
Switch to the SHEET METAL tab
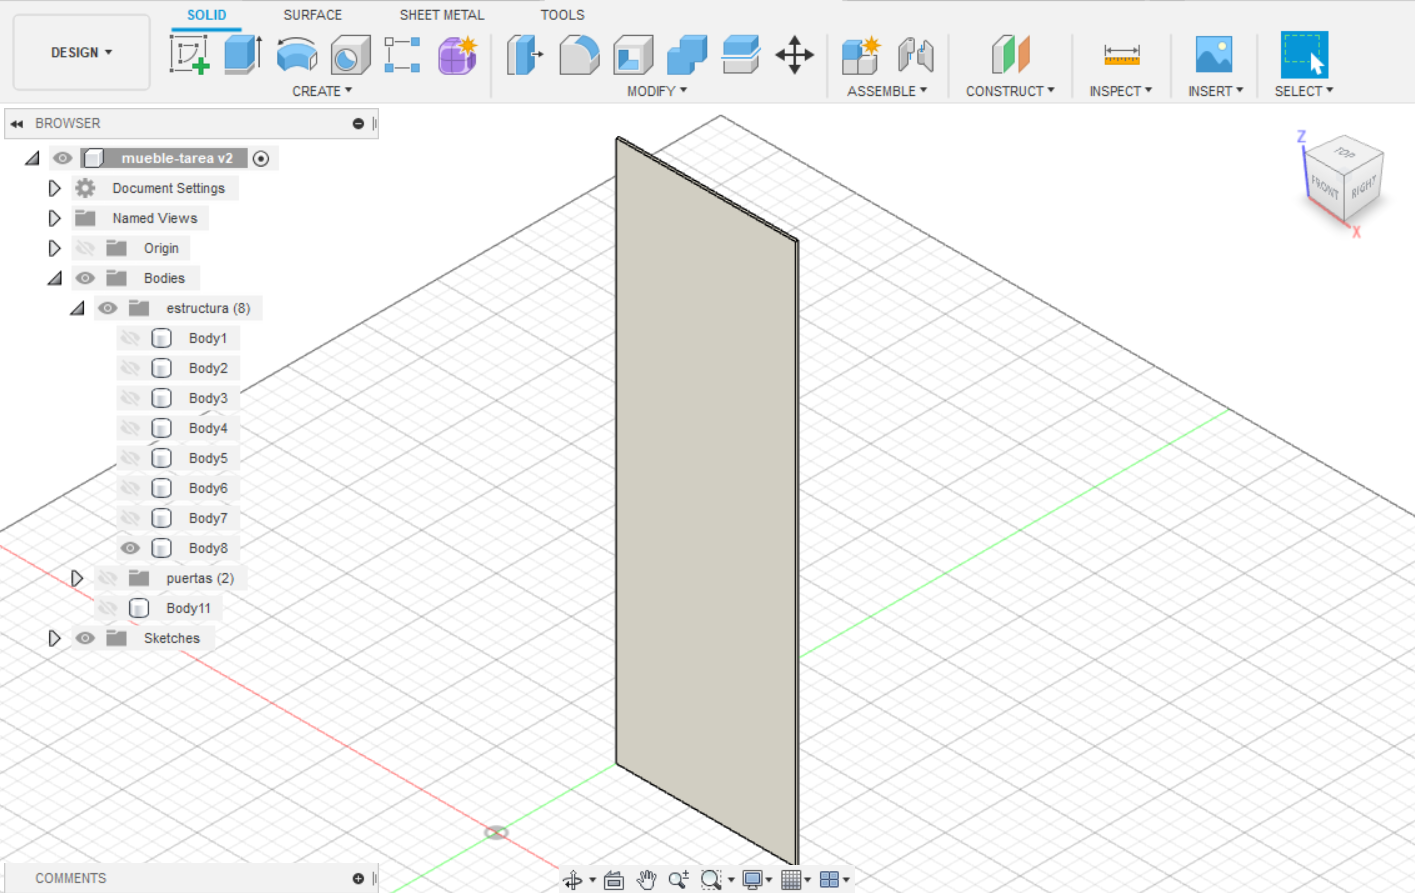point(442,15)
